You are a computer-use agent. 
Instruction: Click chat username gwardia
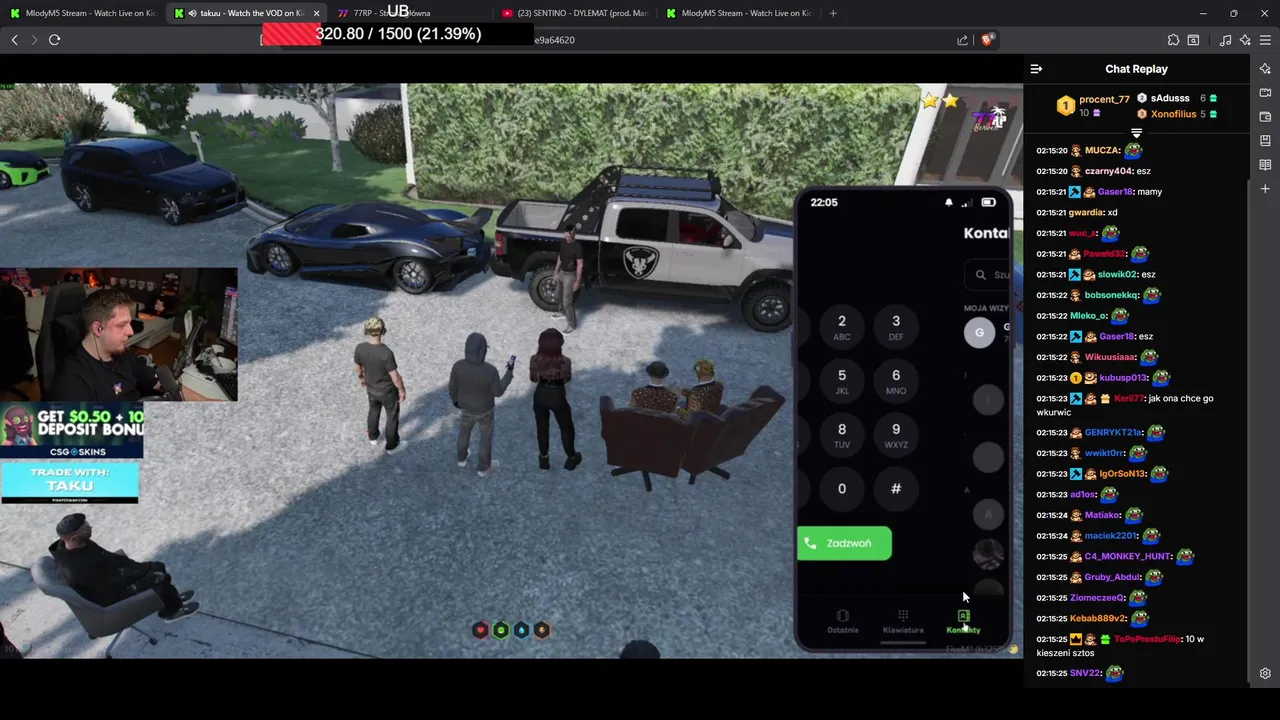(1086, 212)
